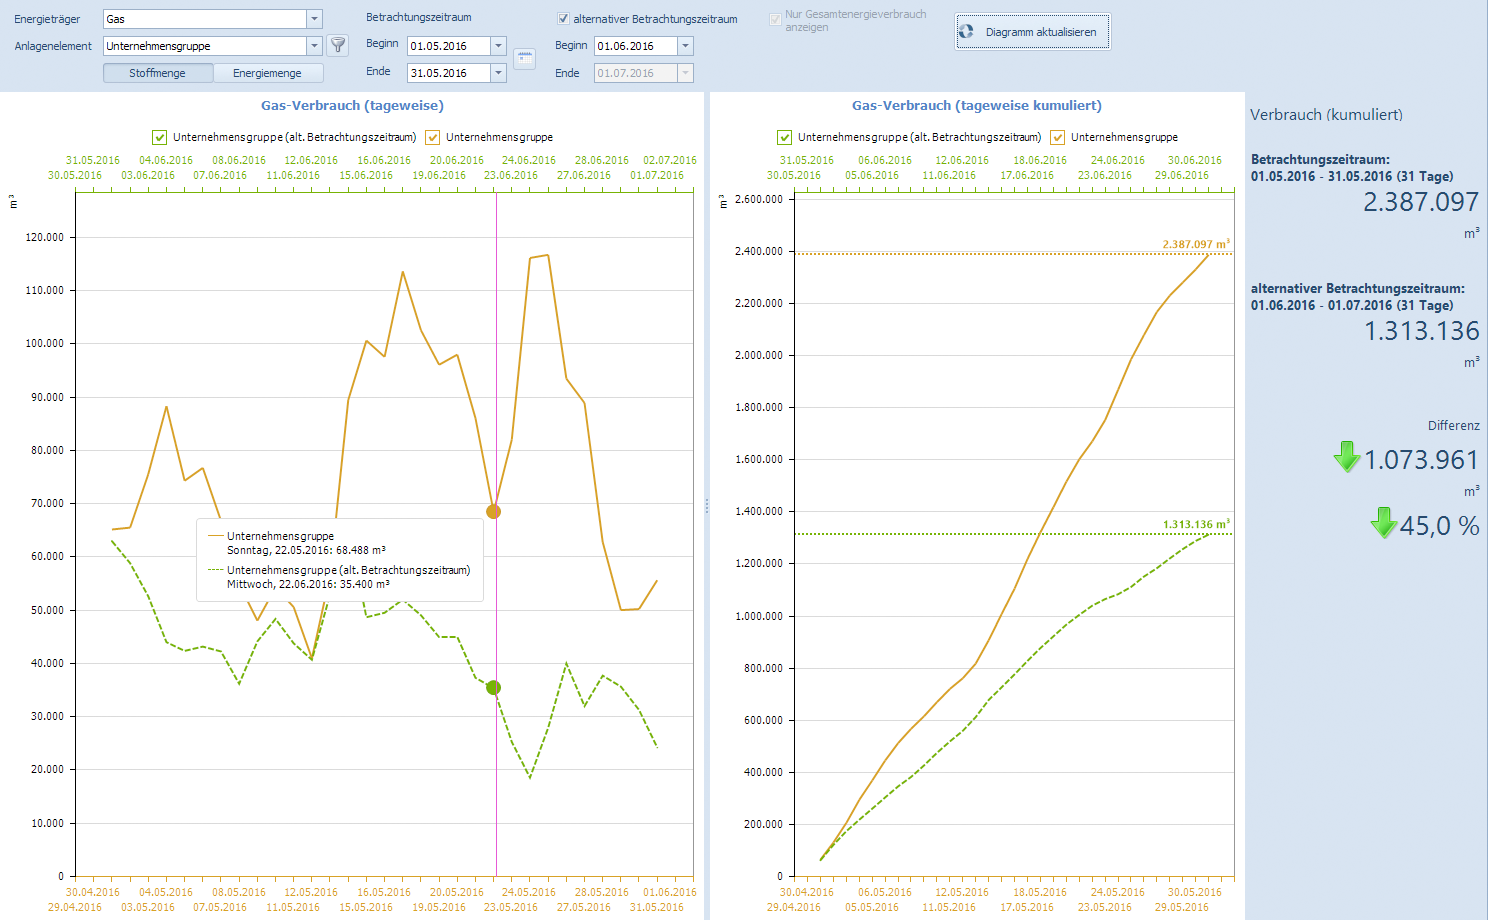Click the refresh icon in Diagramm aktualisieren
The image size is (1488, 920).
coord(966,31)
